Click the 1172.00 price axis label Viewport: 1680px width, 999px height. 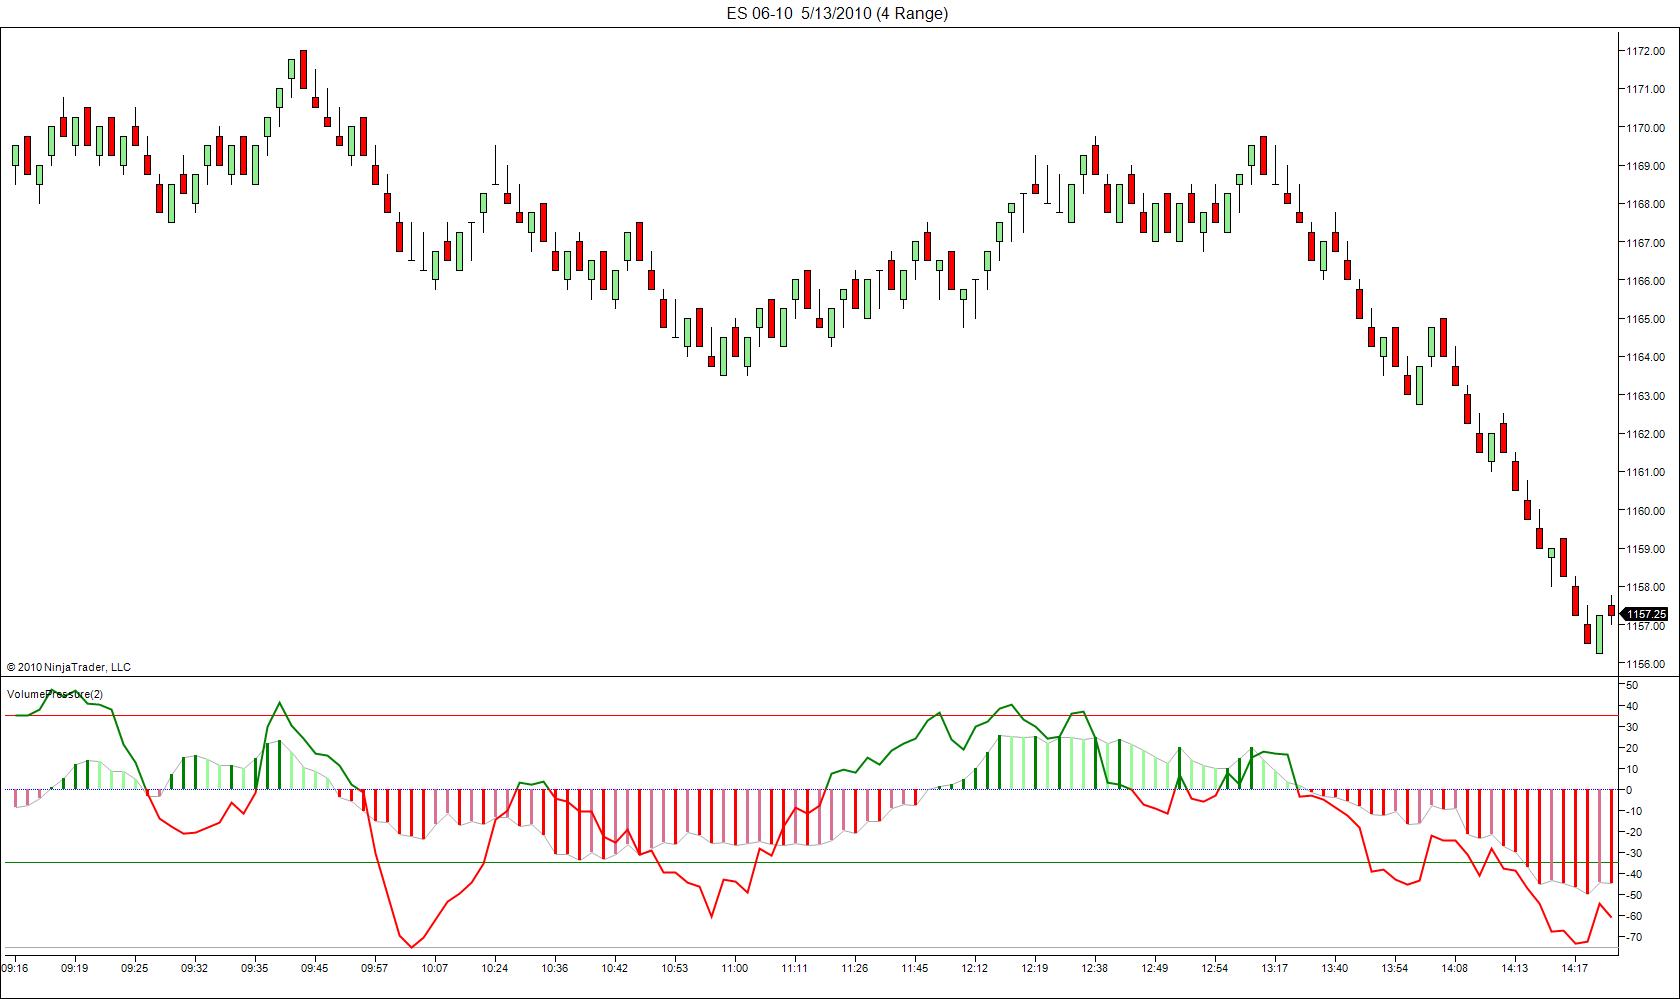[x=1645, y=51]
